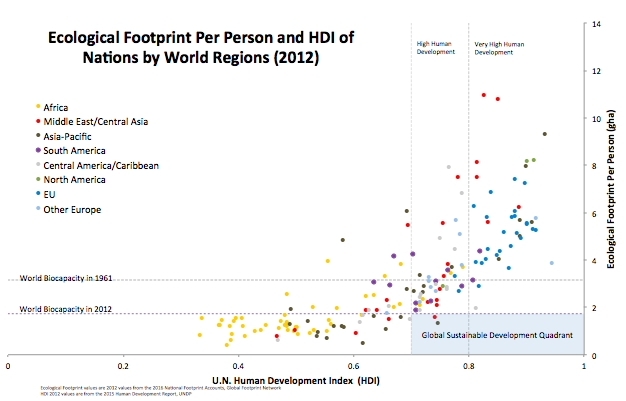Click the red legend dot beside Middle East/Central Asia
This screenshot has width=626, height=401.
pyautogui.click(x=38, y=121)
